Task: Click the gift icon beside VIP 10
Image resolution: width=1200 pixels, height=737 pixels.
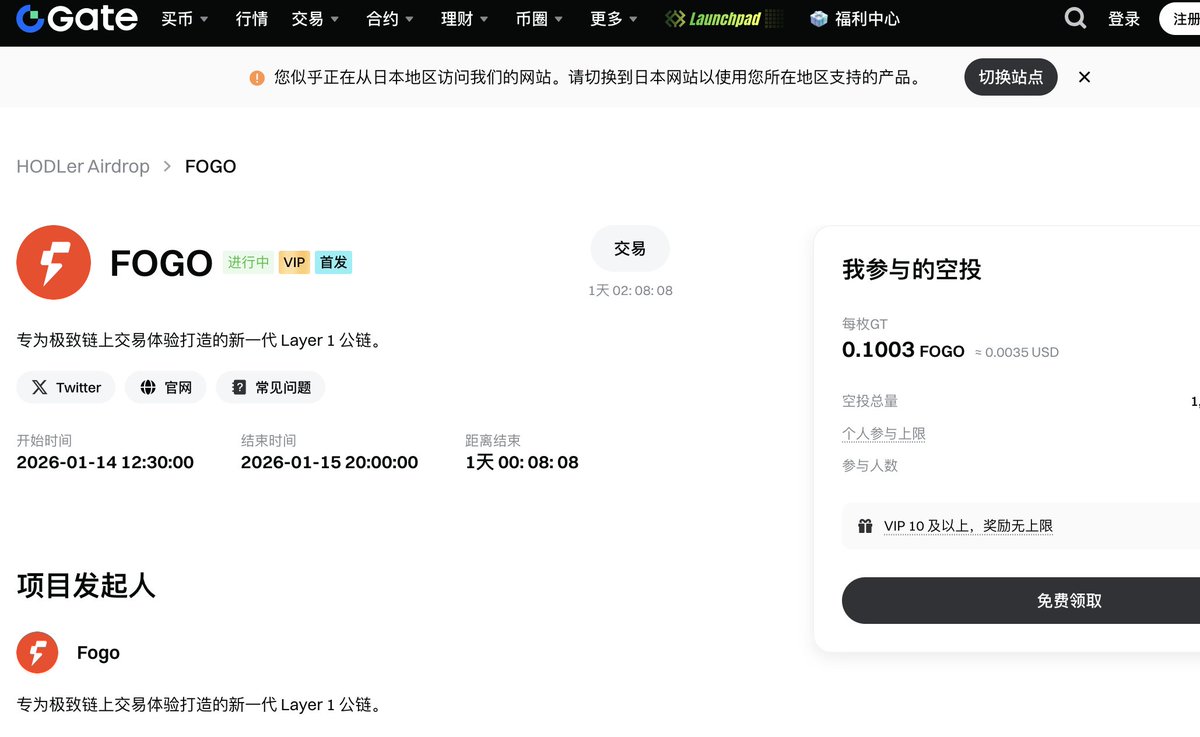Action: pyautogui.click(x=865, y=526)
